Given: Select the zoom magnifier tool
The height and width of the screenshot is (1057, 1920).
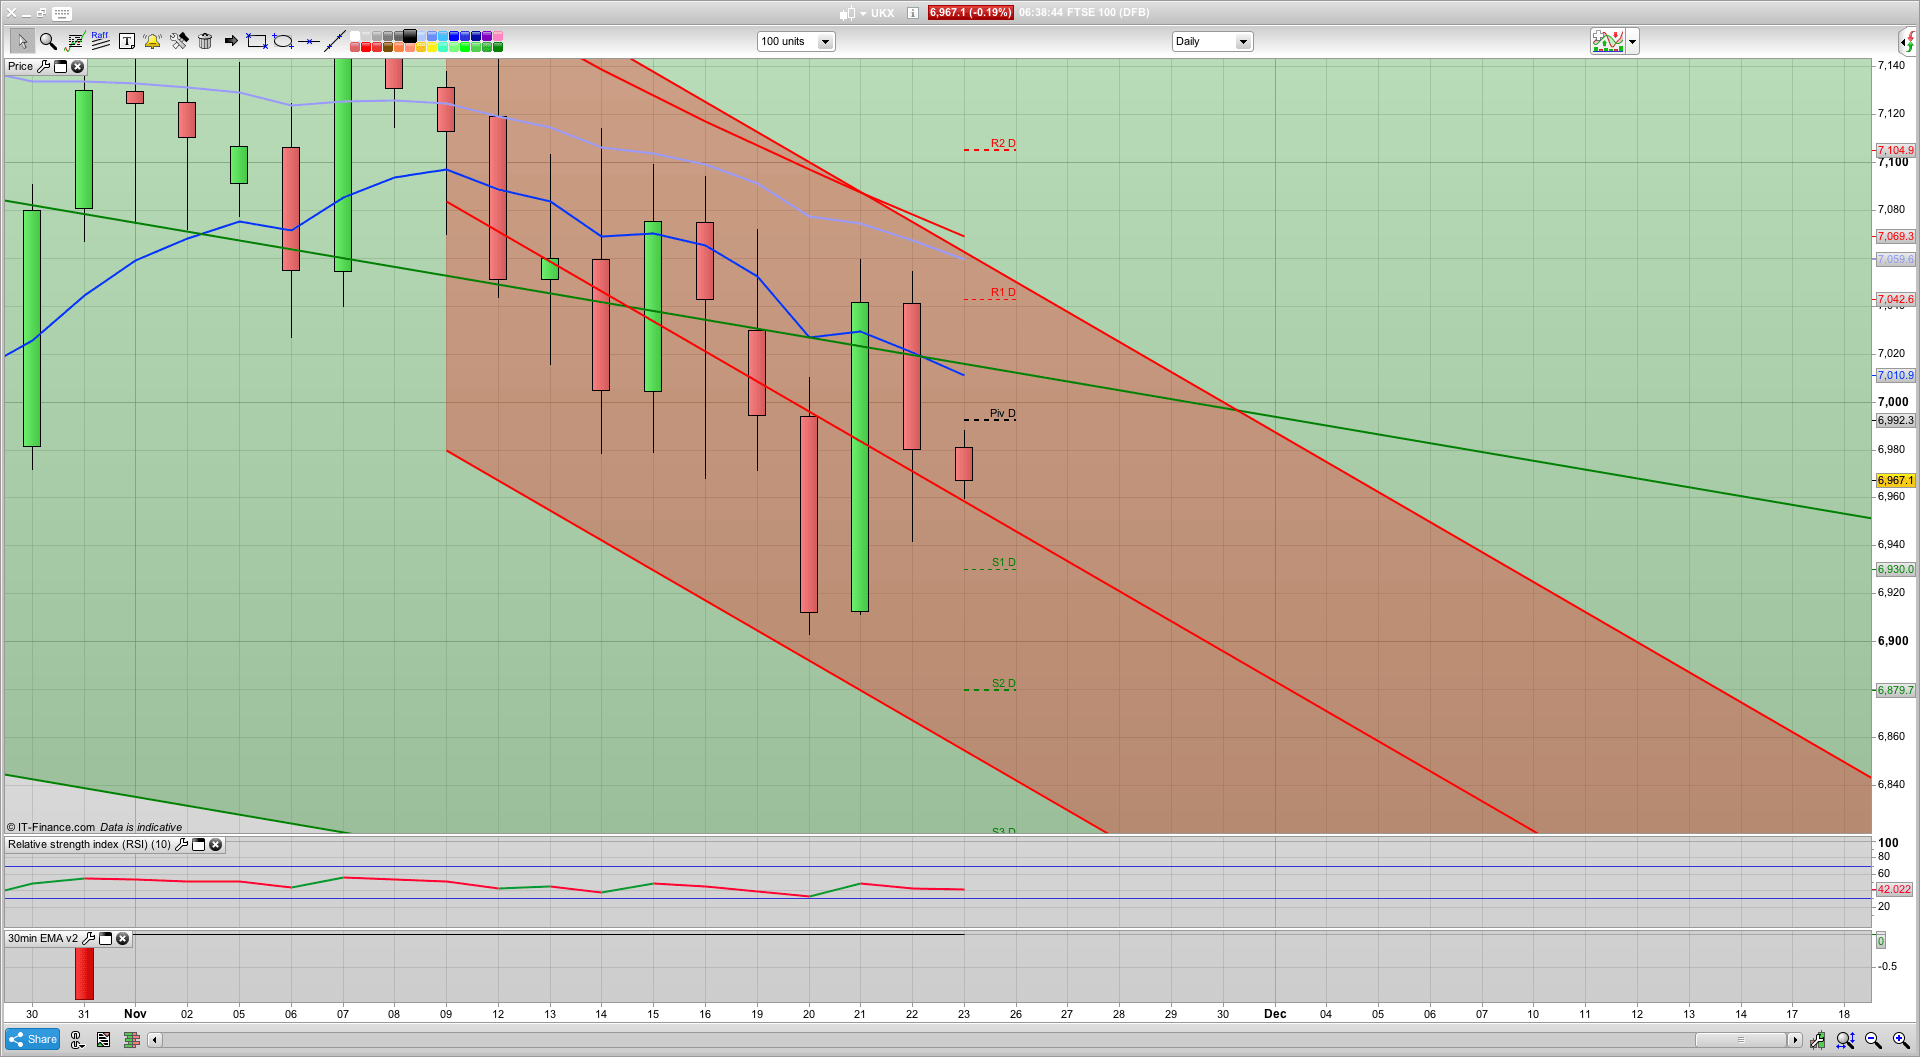Looking at the screenshot, I should tap(48, 41).
